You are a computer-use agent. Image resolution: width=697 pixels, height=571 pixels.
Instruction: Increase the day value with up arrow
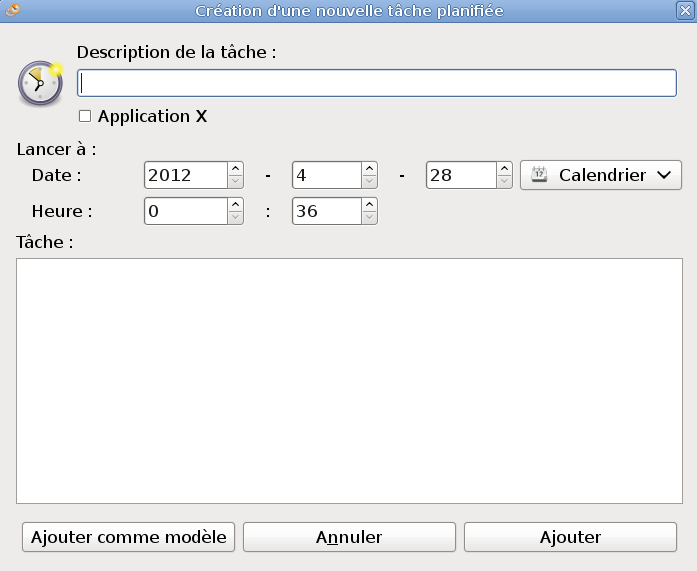click(505, 169)
